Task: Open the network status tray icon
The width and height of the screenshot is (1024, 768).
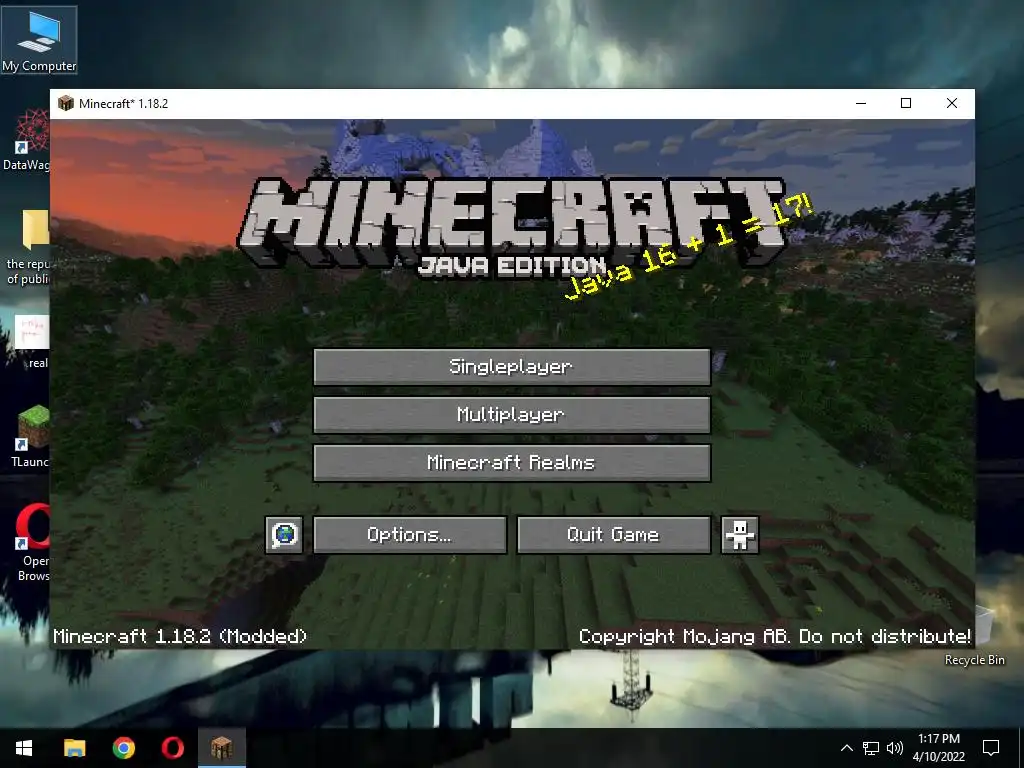Action: pos(871,748)
